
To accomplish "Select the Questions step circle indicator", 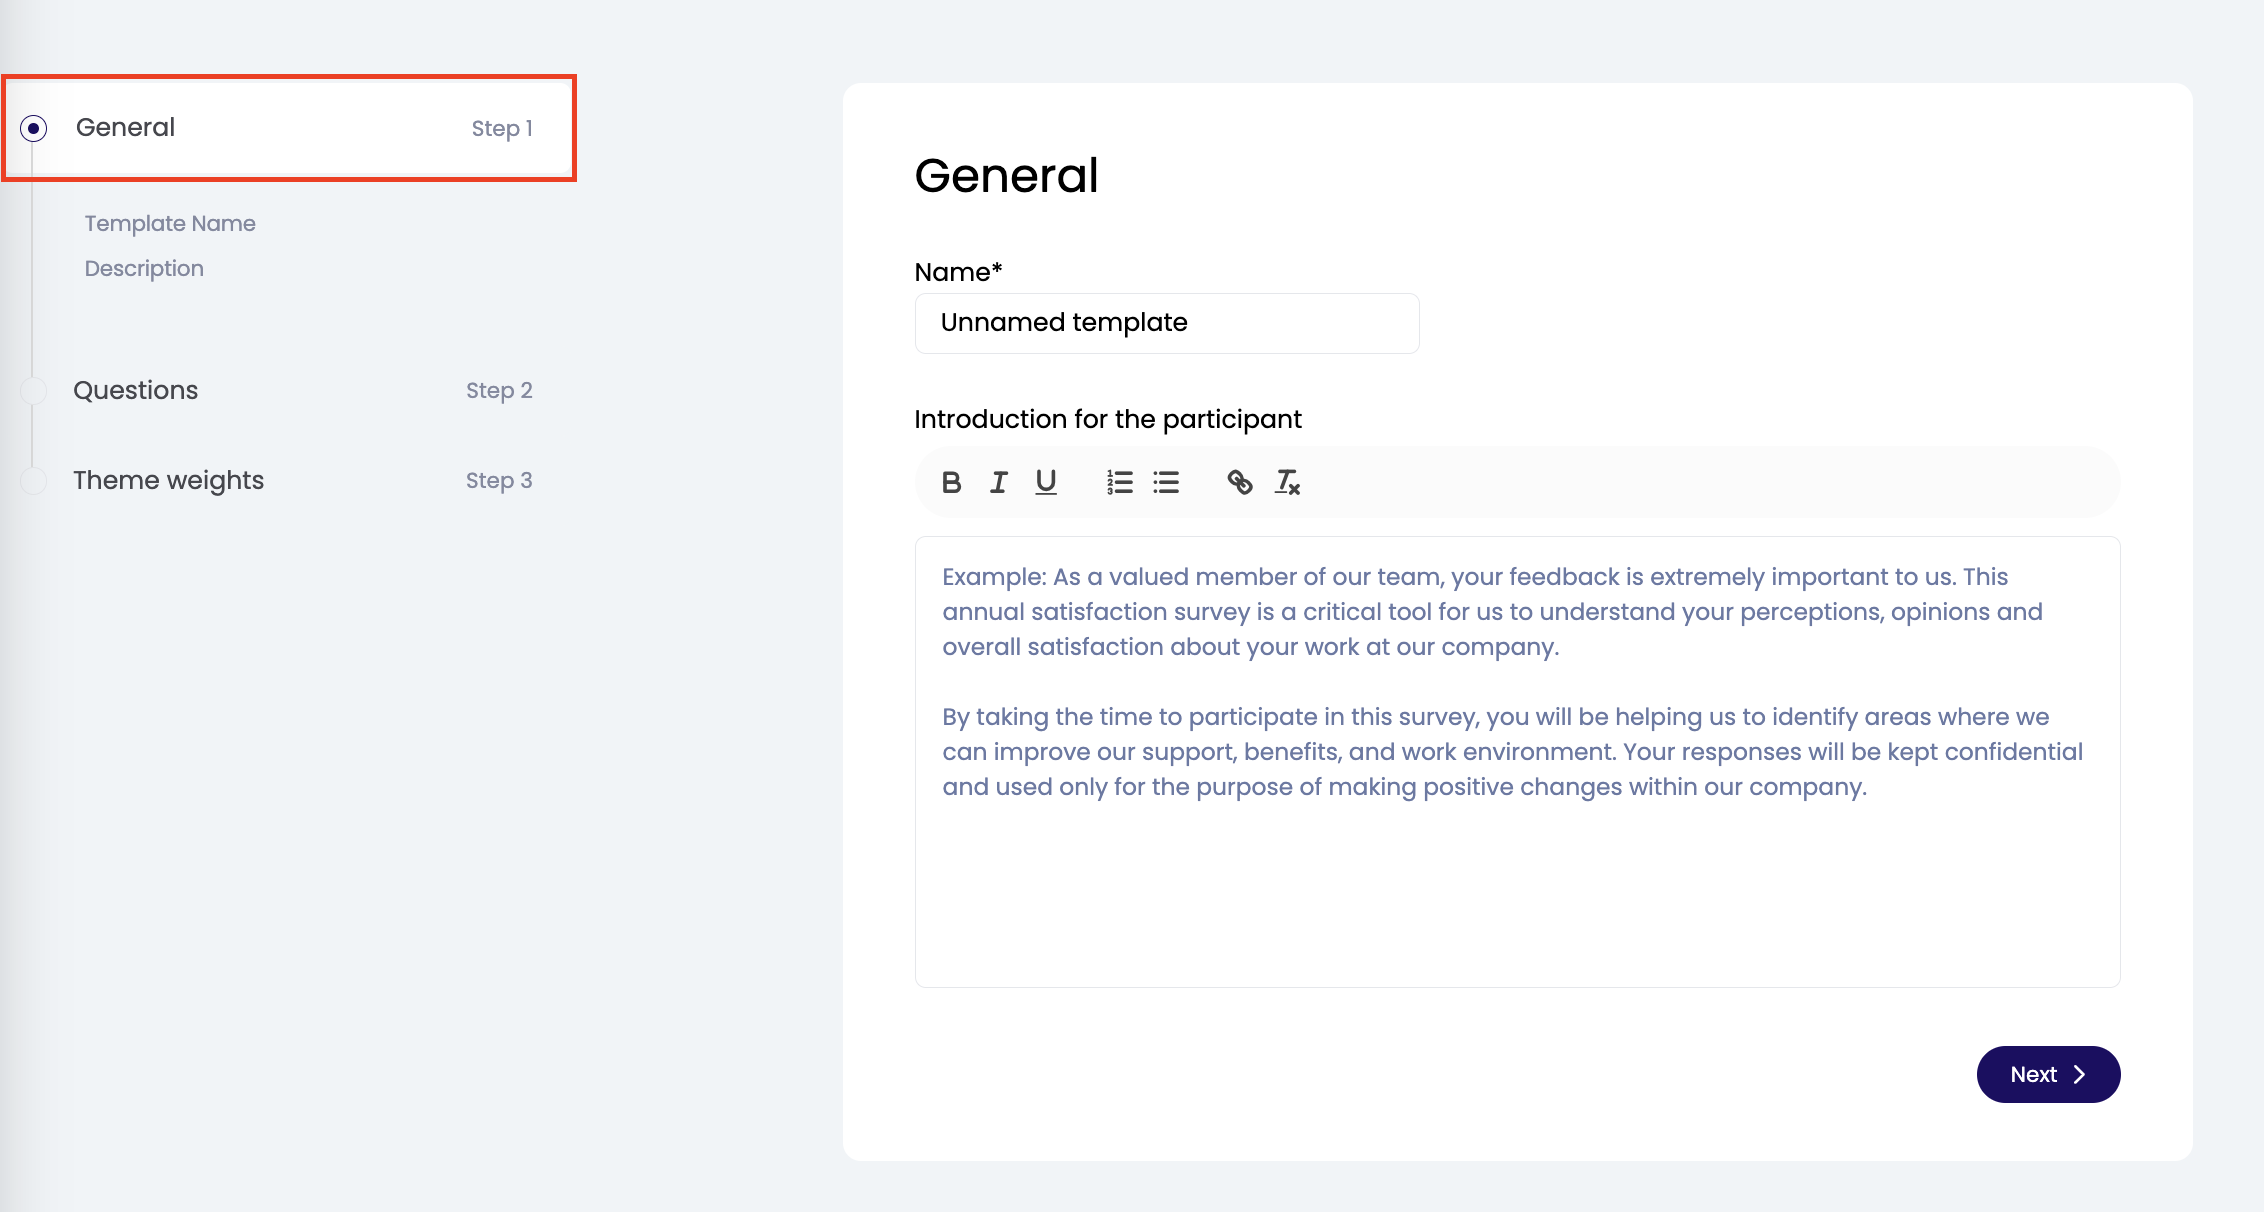I will coord(34,391).
